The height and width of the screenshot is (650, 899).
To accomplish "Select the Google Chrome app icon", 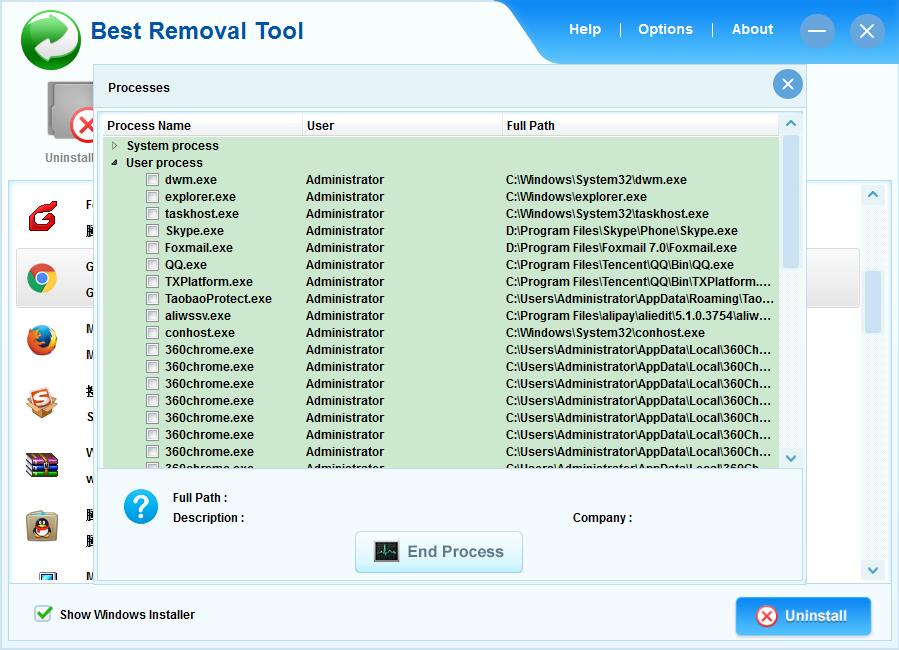I will coord(42,279).
